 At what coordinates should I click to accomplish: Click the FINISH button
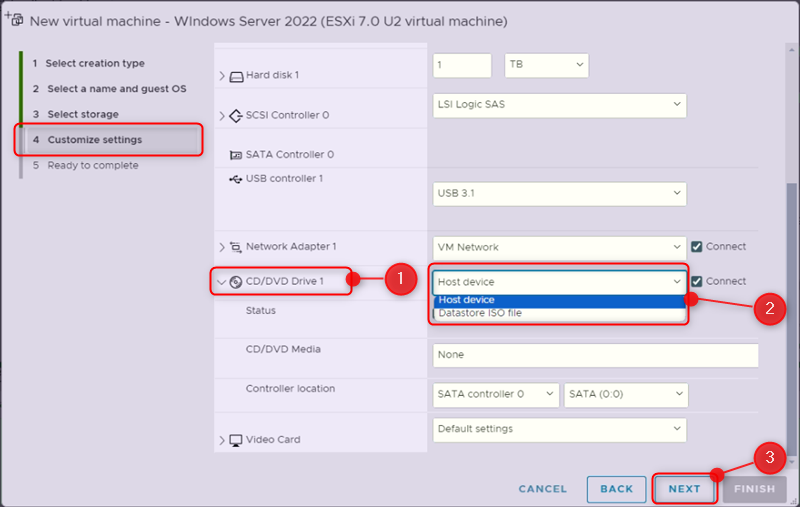754,489
